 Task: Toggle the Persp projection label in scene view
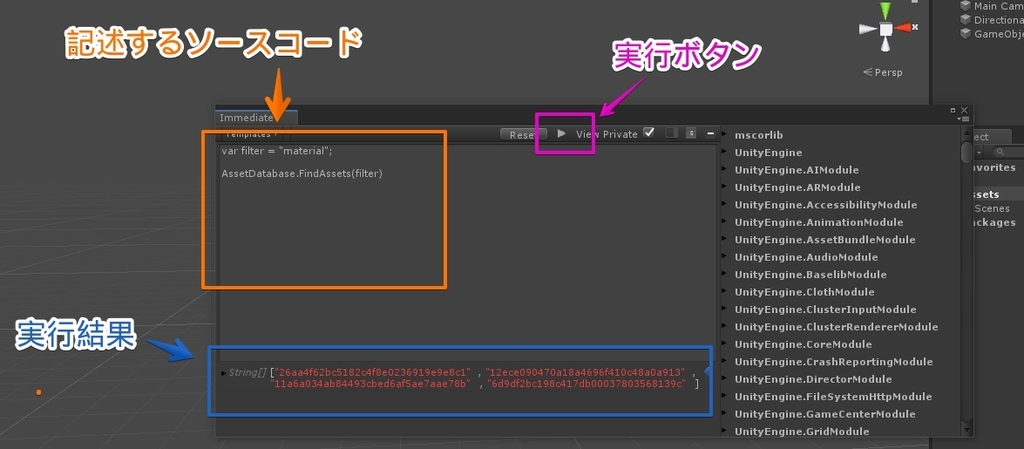point(882,72)
